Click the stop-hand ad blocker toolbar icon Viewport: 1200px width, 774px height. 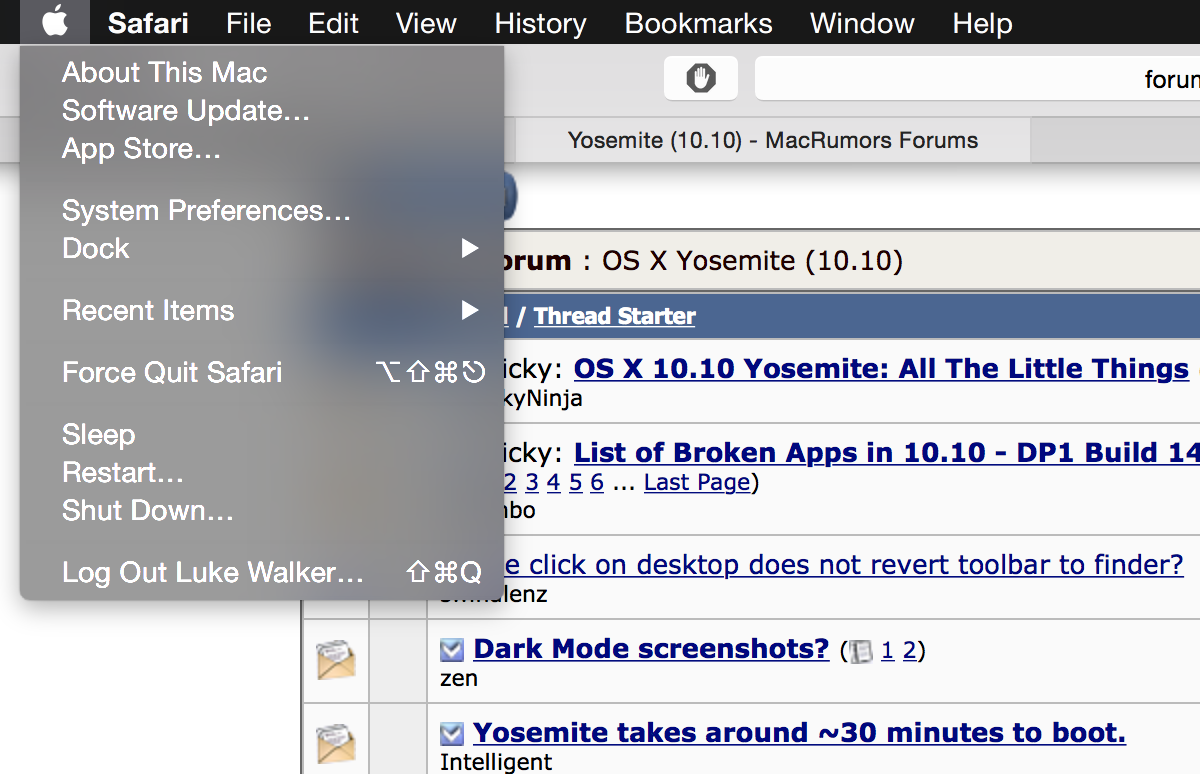pyautogui.click(x=701, y=78)
